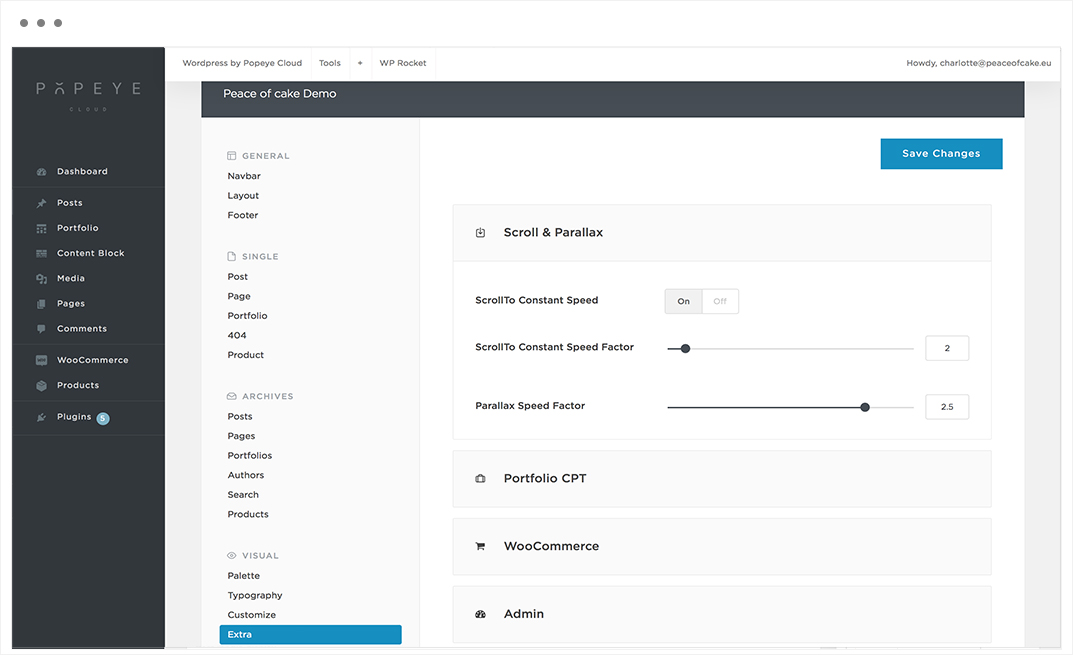Open the Footer settings

(x=243, y=216)
